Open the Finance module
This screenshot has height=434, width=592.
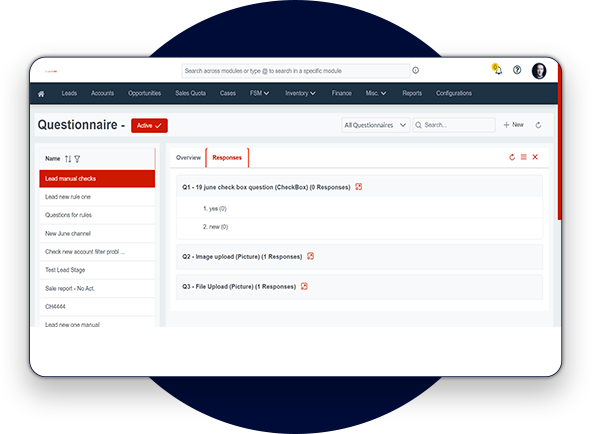click(342, 93)
